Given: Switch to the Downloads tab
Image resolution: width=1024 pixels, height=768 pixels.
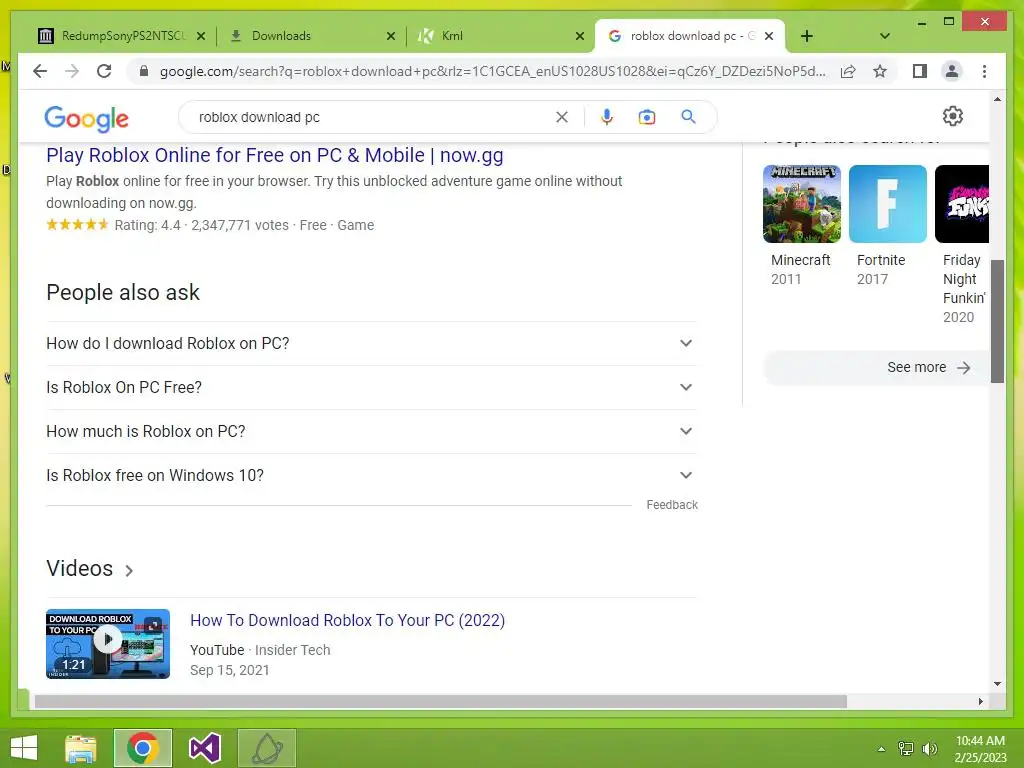Looking at the screenshot, I should [x=311, y=36].
